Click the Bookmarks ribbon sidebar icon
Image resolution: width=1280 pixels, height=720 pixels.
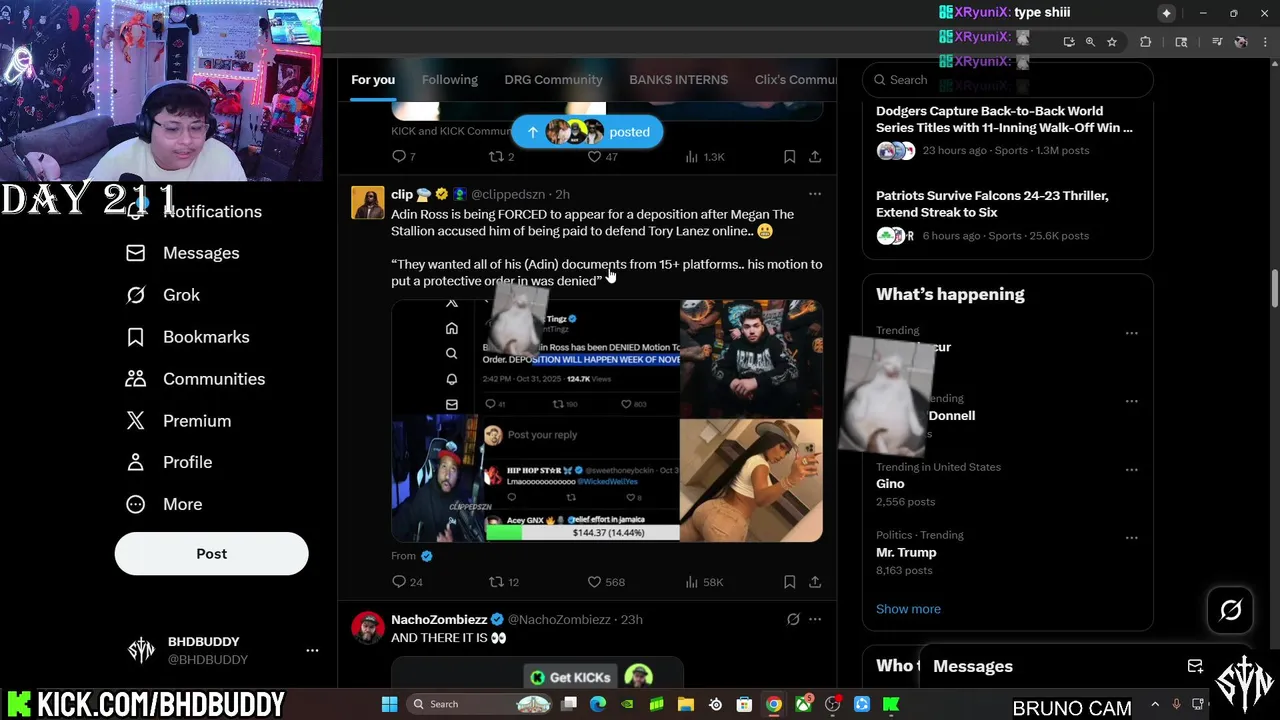pos(135,337)
